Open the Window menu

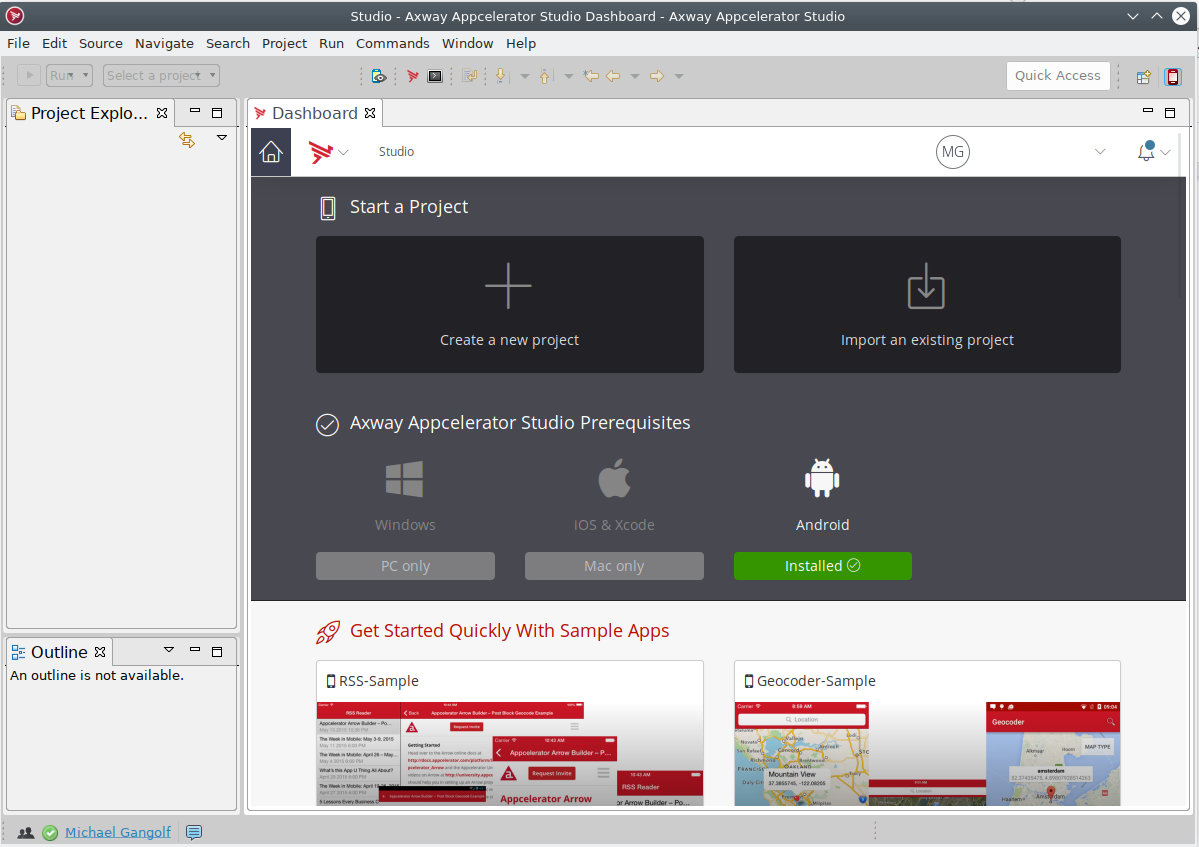pos(467,44)
